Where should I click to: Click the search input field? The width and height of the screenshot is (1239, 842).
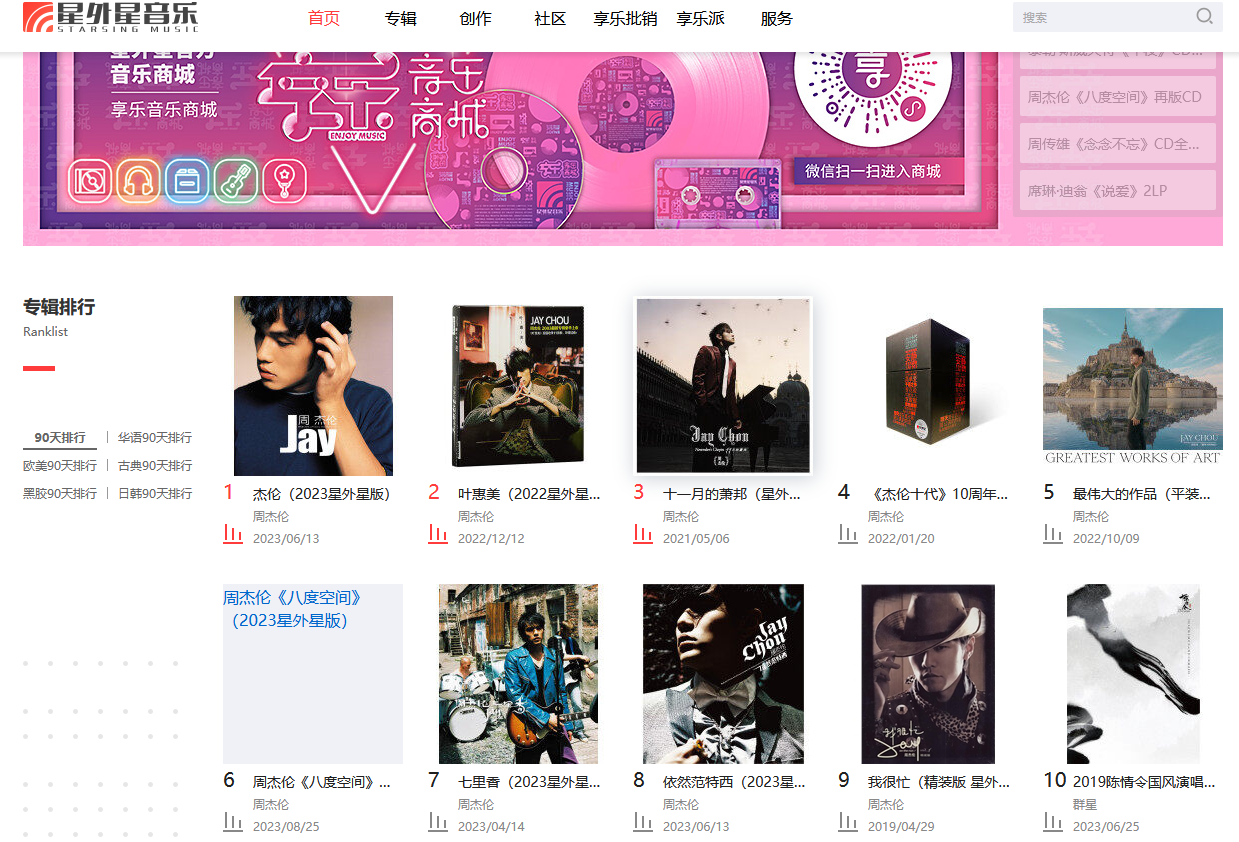1103,17
